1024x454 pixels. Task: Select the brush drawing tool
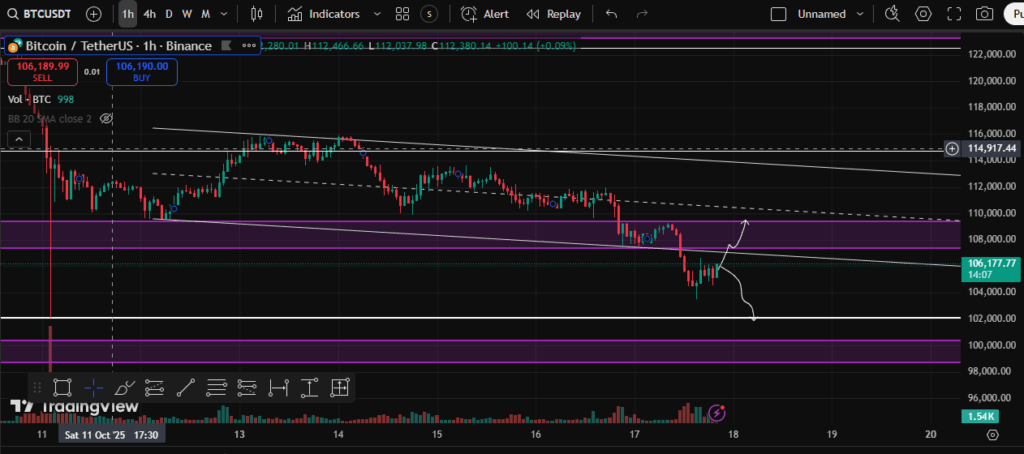point(124,388)
